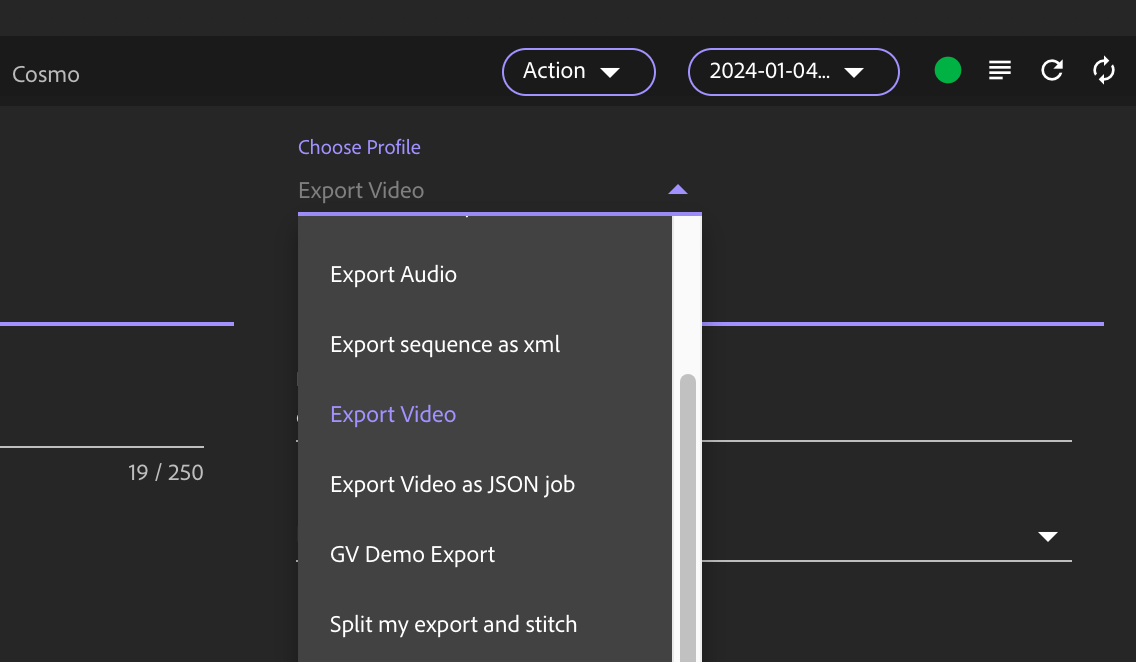
Task: Click the Choose Profile label
Action: (359, 147)
